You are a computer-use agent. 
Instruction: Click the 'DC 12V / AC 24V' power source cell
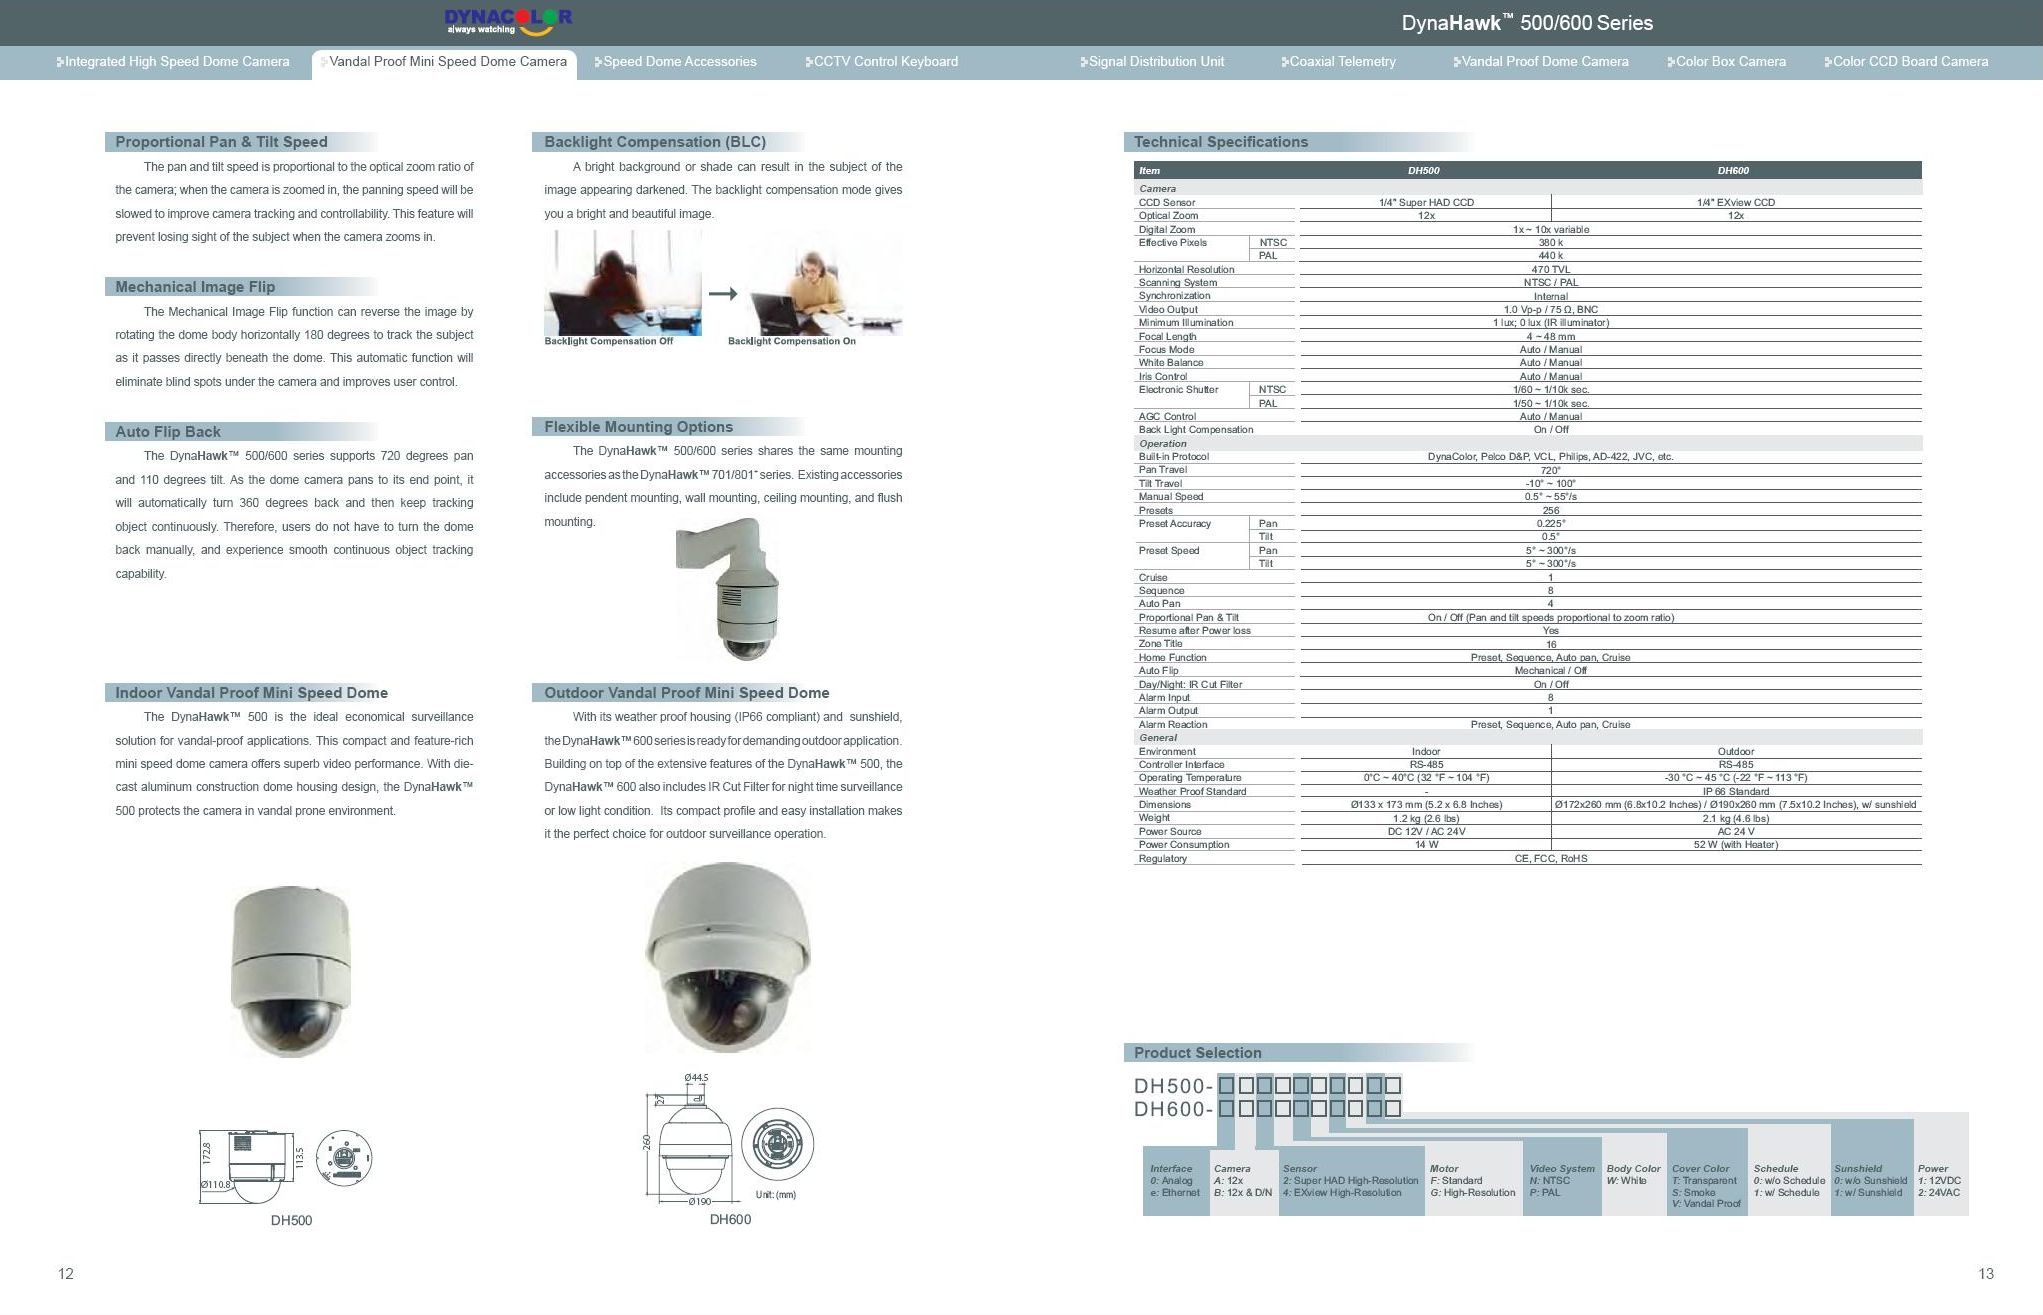click(x=1426, y=832)
